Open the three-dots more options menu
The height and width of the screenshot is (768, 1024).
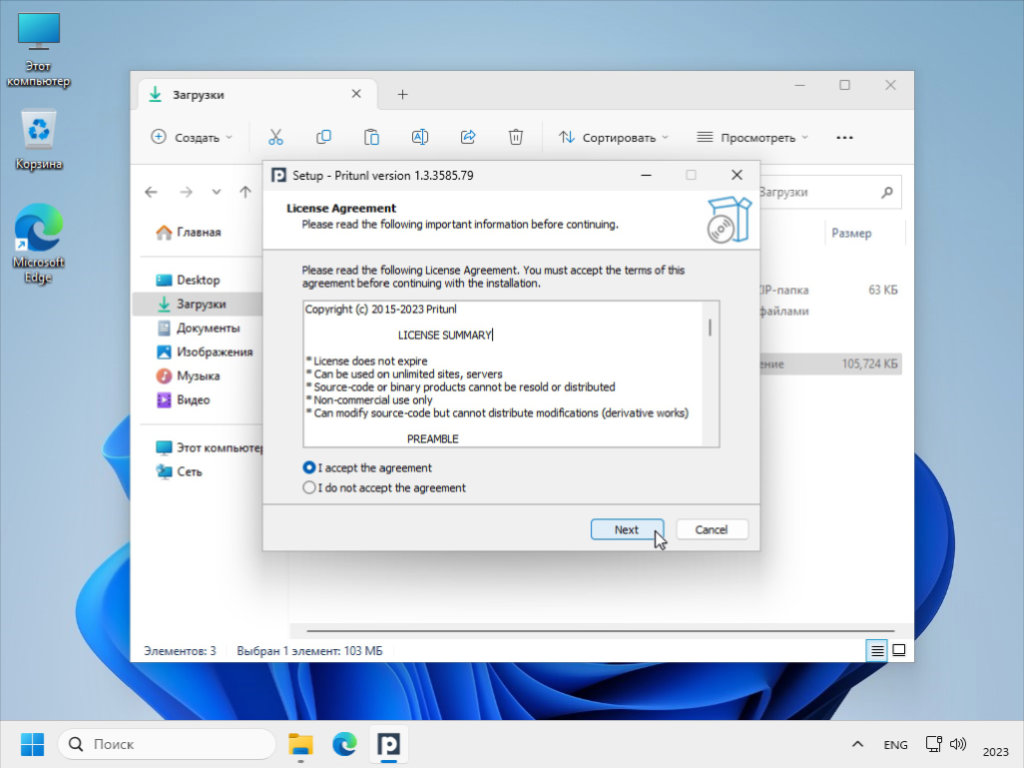coord(844,137)
